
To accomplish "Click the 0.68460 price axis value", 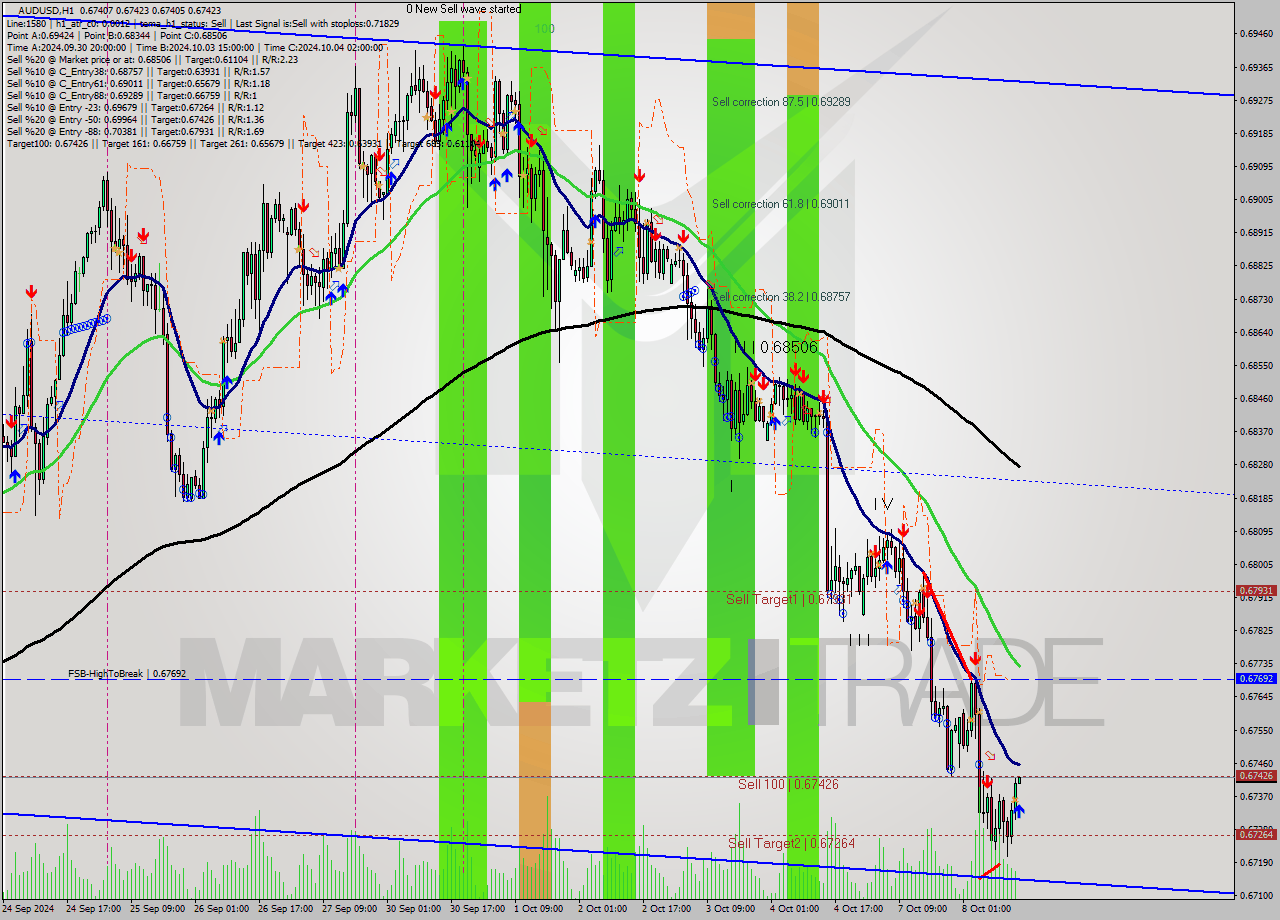I will click(x=1256, y=398).
